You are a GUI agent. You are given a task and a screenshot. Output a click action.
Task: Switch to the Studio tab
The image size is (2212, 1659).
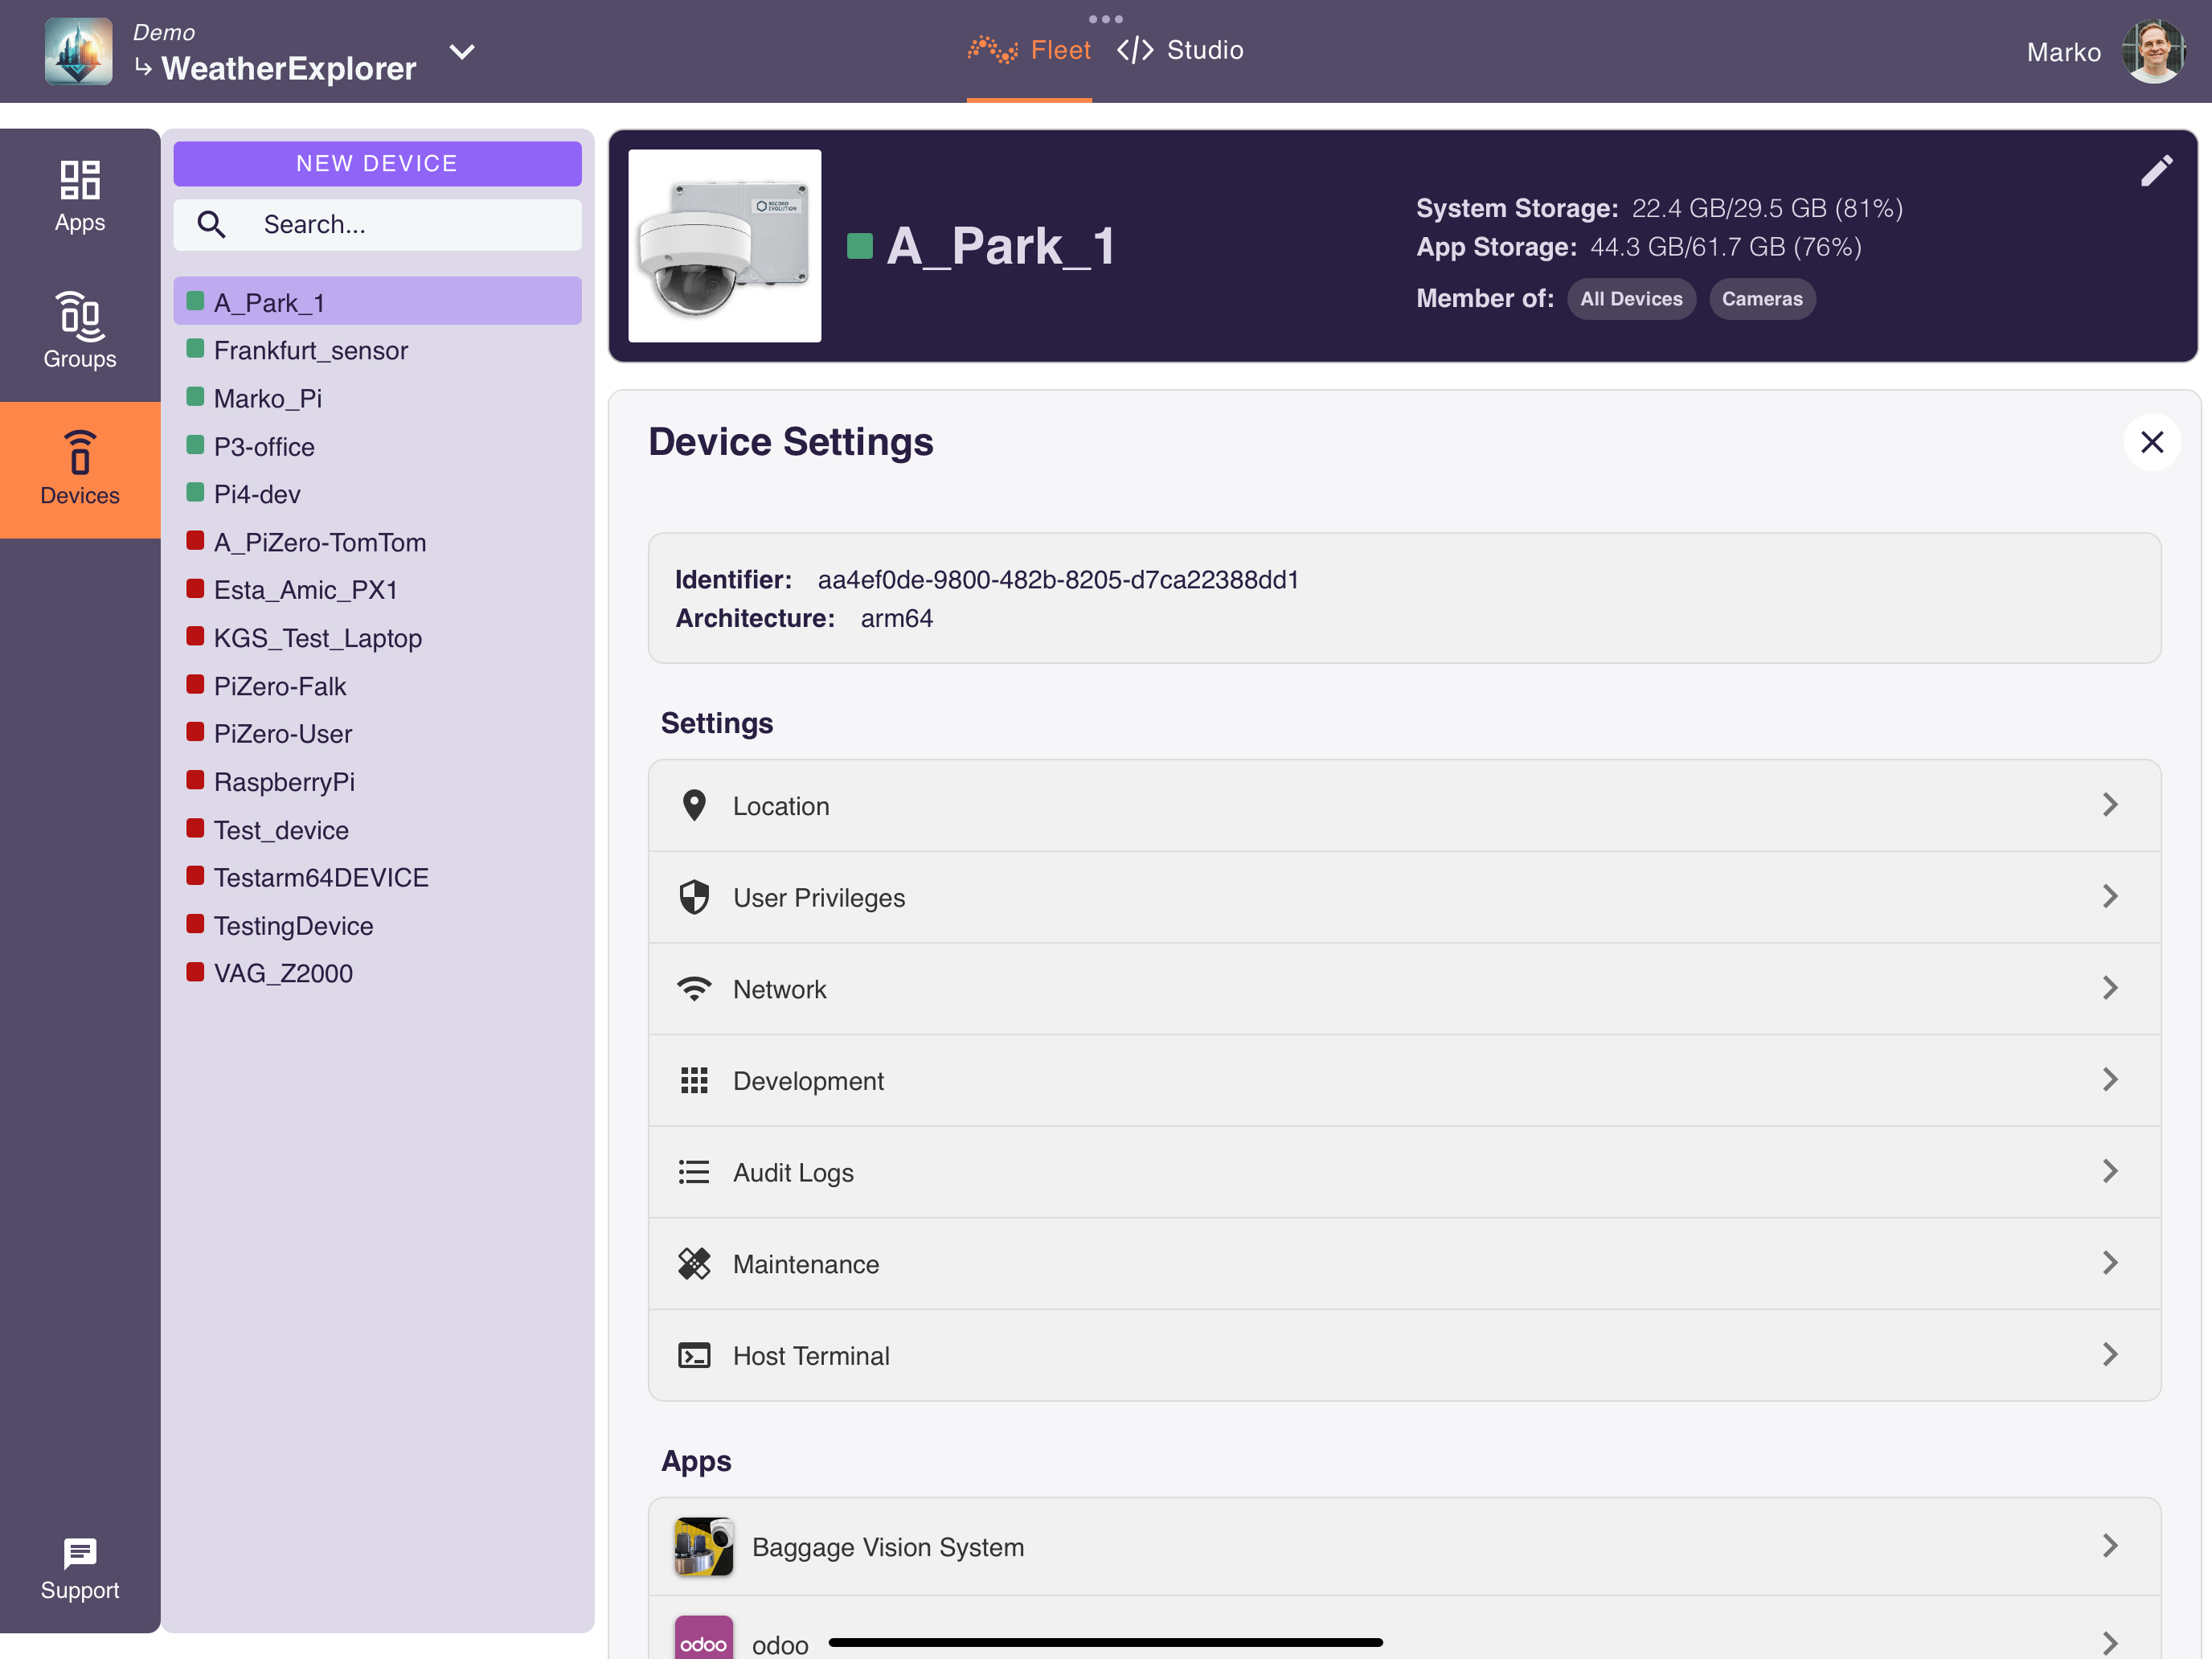(x=1180, y=50)
